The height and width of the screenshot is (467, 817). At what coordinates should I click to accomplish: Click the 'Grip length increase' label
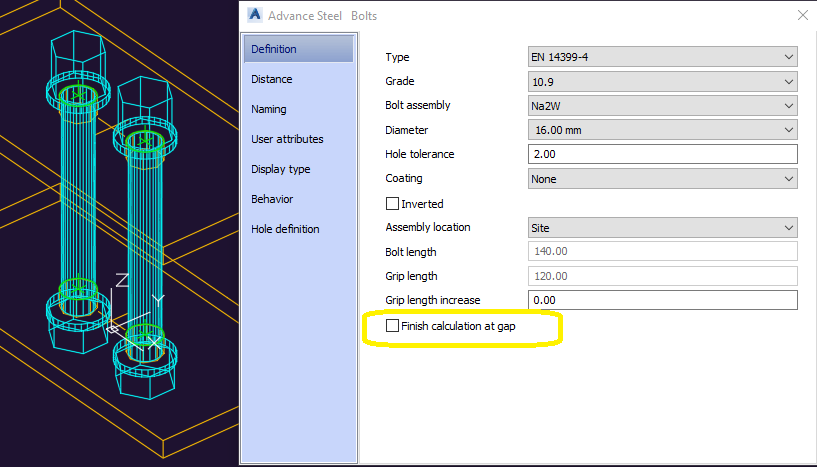(x=432, y=300)
